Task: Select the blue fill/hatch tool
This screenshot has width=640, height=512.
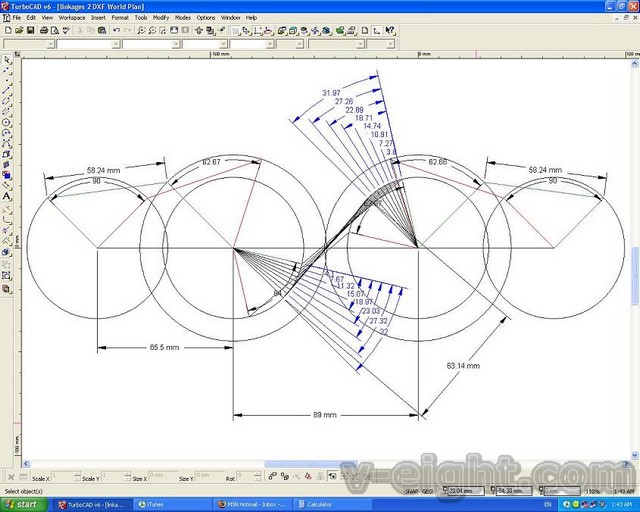Action: click(6, 176)
